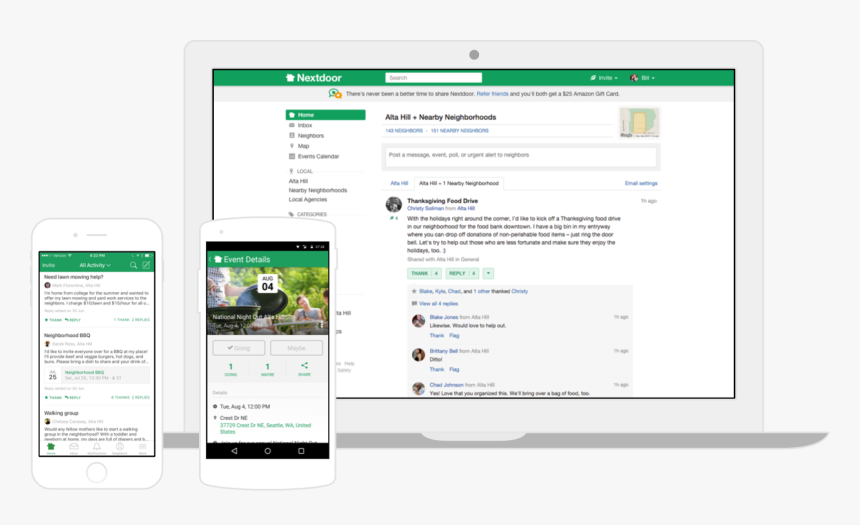Open Email settings link
This screenshot has height=525, width=860.
[x=641, y=183]
